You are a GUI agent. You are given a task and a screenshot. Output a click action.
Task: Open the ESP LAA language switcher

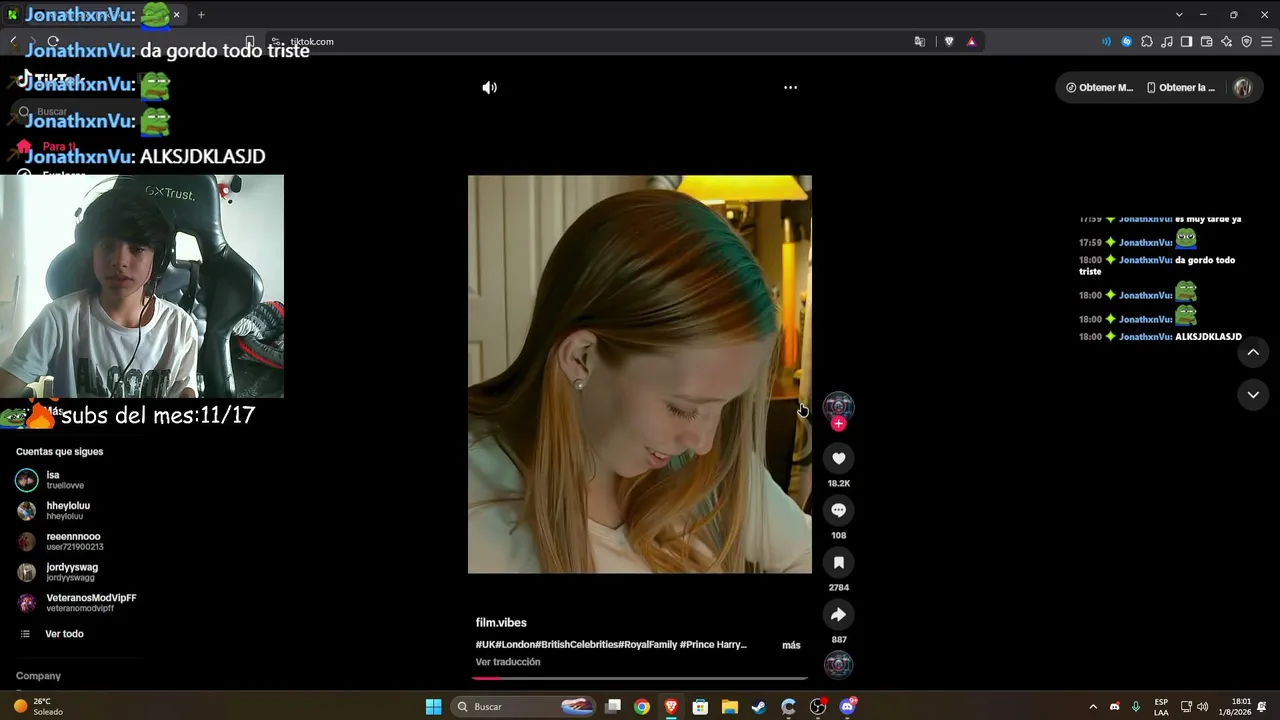1161,707
